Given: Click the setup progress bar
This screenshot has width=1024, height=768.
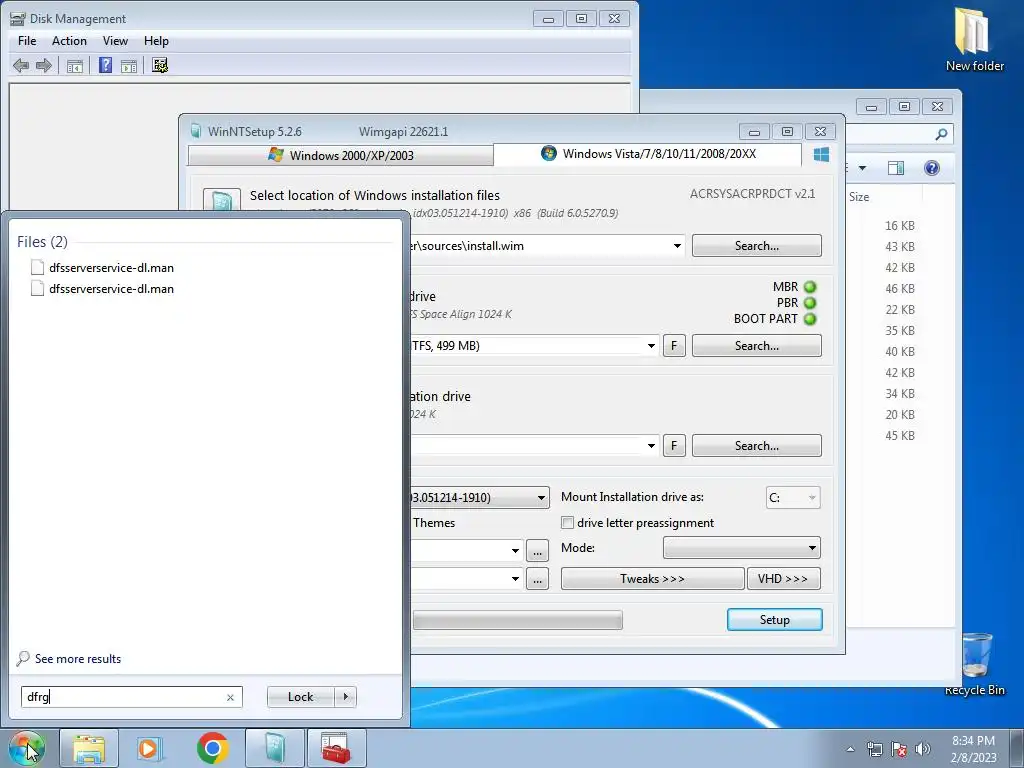Looking at the screenshot, I should click(x=517, y=620).
